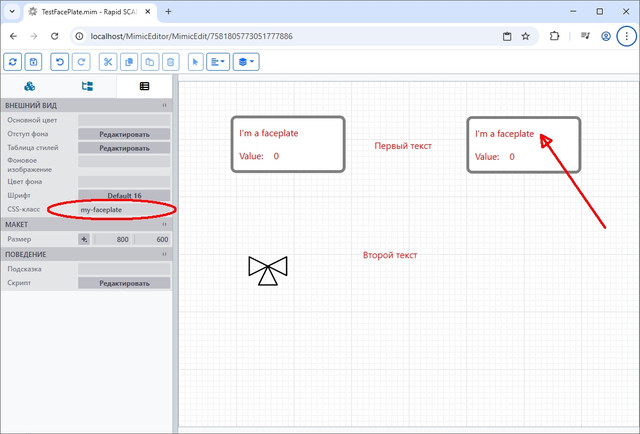Select the left faceplate component

[288, 144]
